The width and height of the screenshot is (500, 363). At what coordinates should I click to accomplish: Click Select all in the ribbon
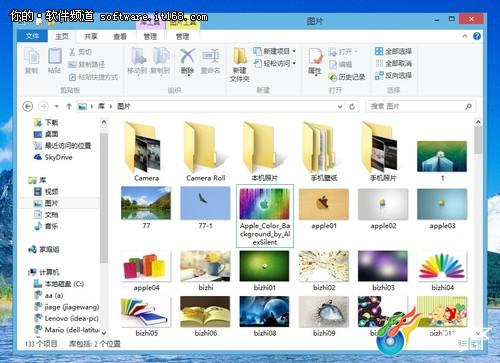click(393, 51)
